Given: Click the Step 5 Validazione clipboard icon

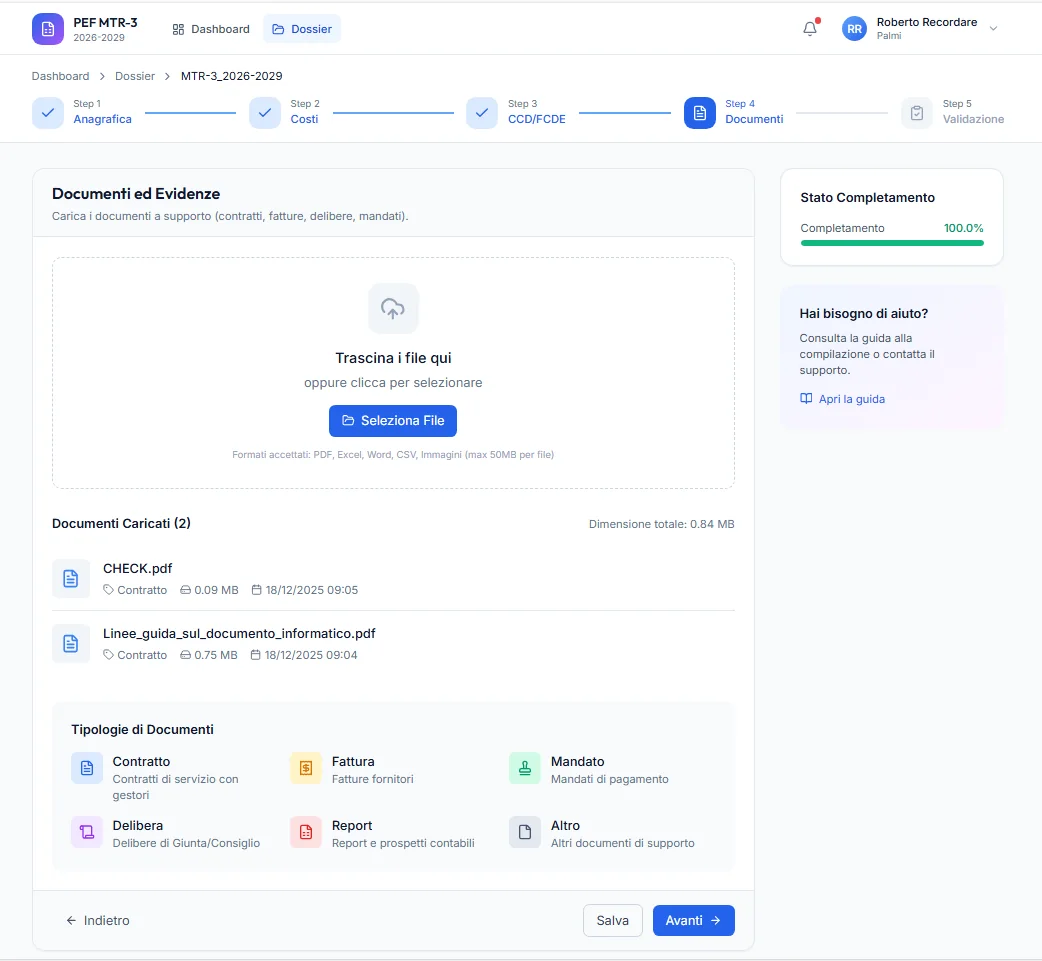Looking at the screenshot, I should (x=917, y=113).
